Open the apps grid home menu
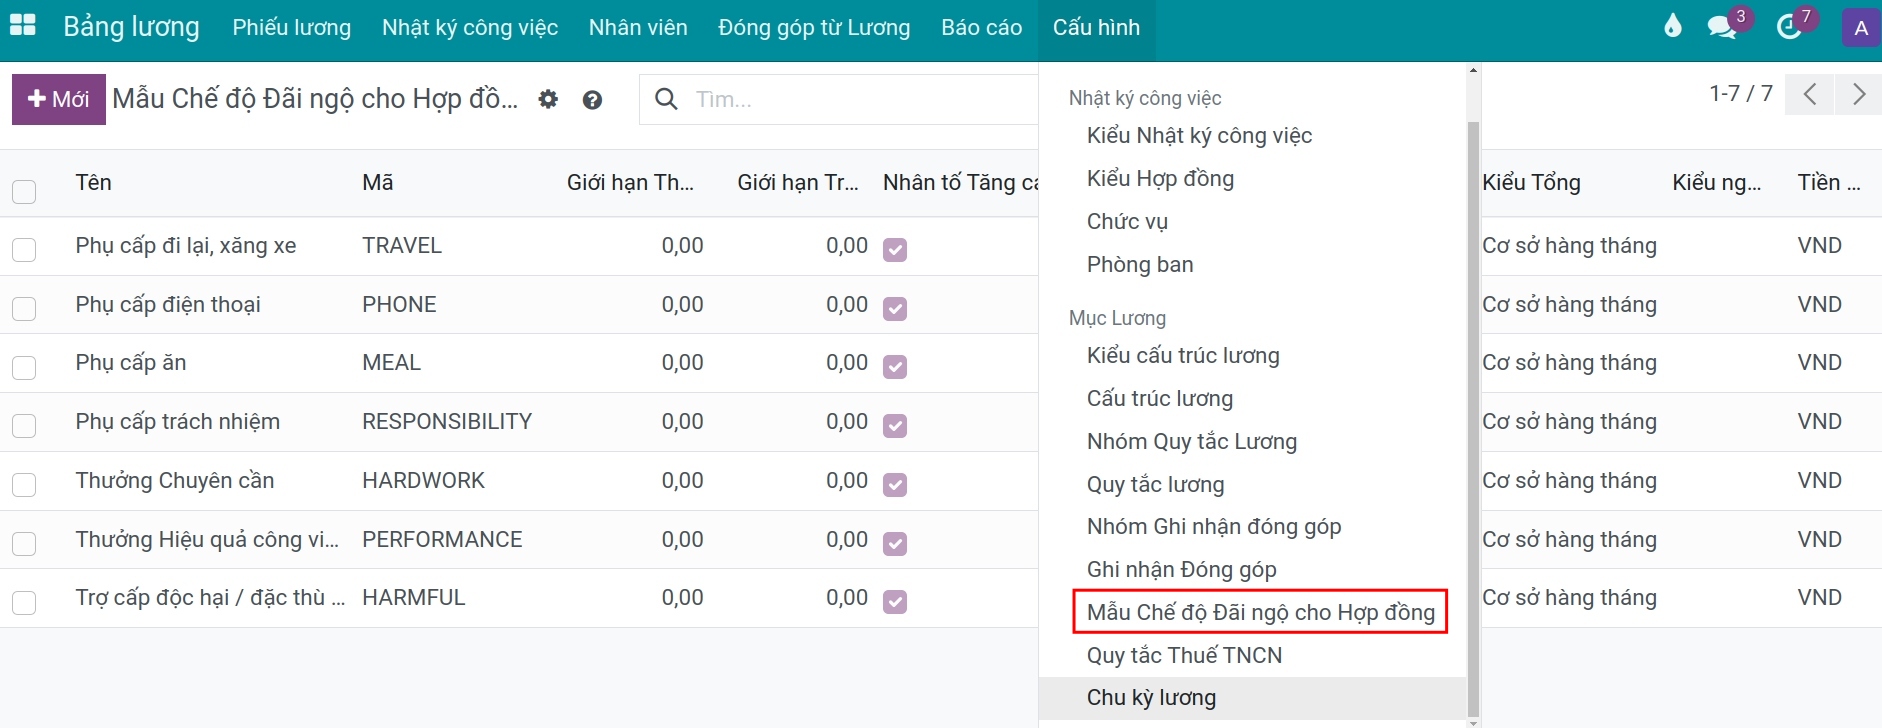This screenshot has height=728, width=1882. coord(22,27)
